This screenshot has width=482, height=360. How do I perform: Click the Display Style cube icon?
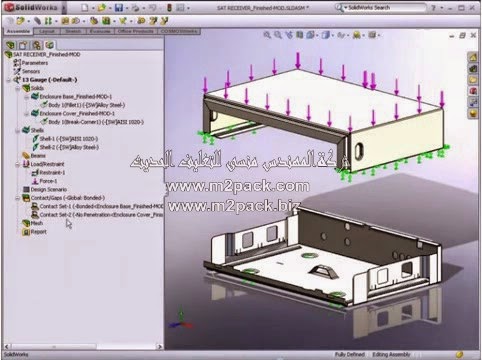tap(326, 35)
